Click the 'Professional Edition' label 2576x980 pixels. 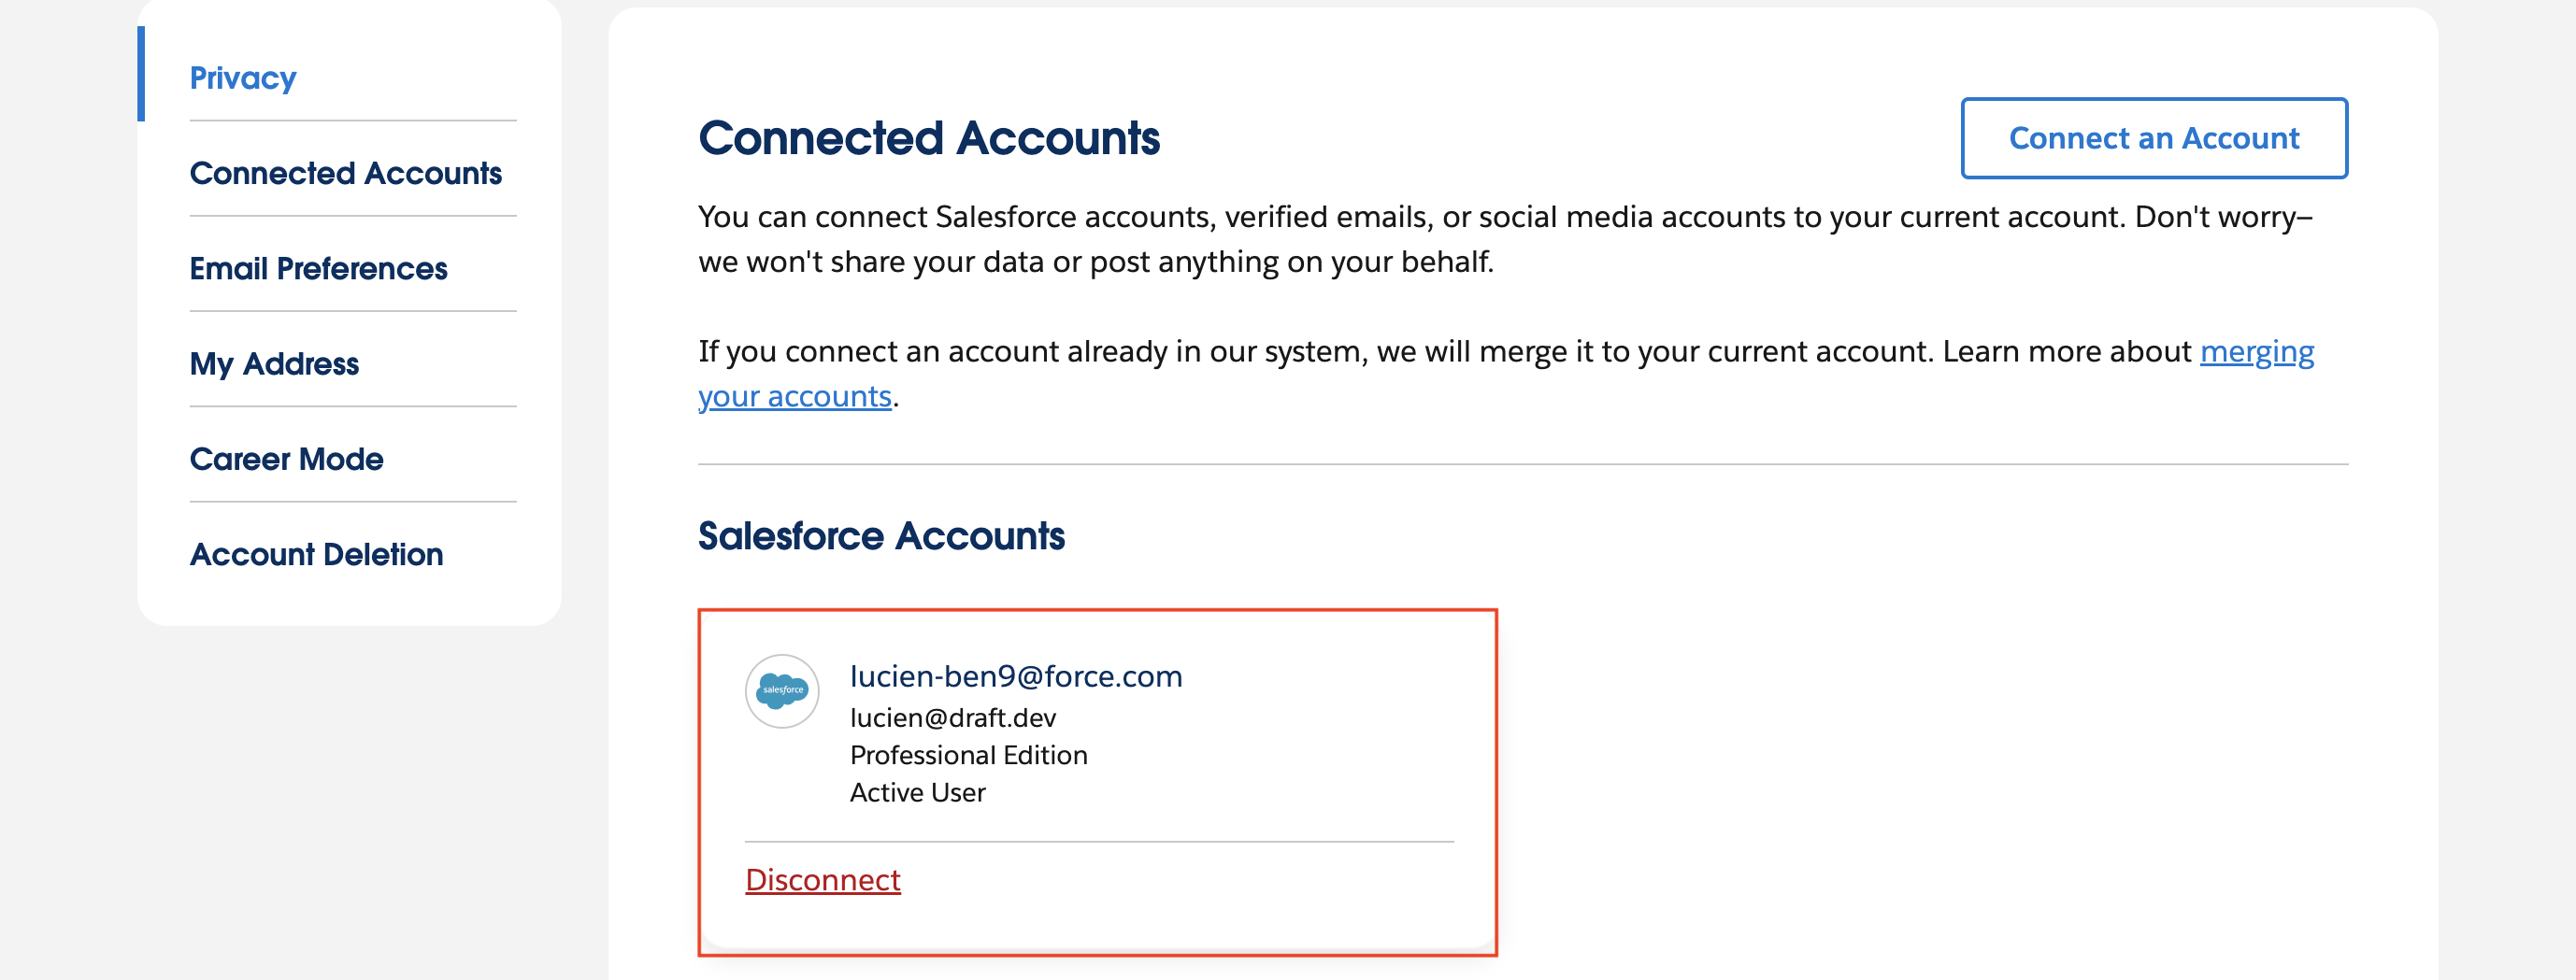(969, 754)
